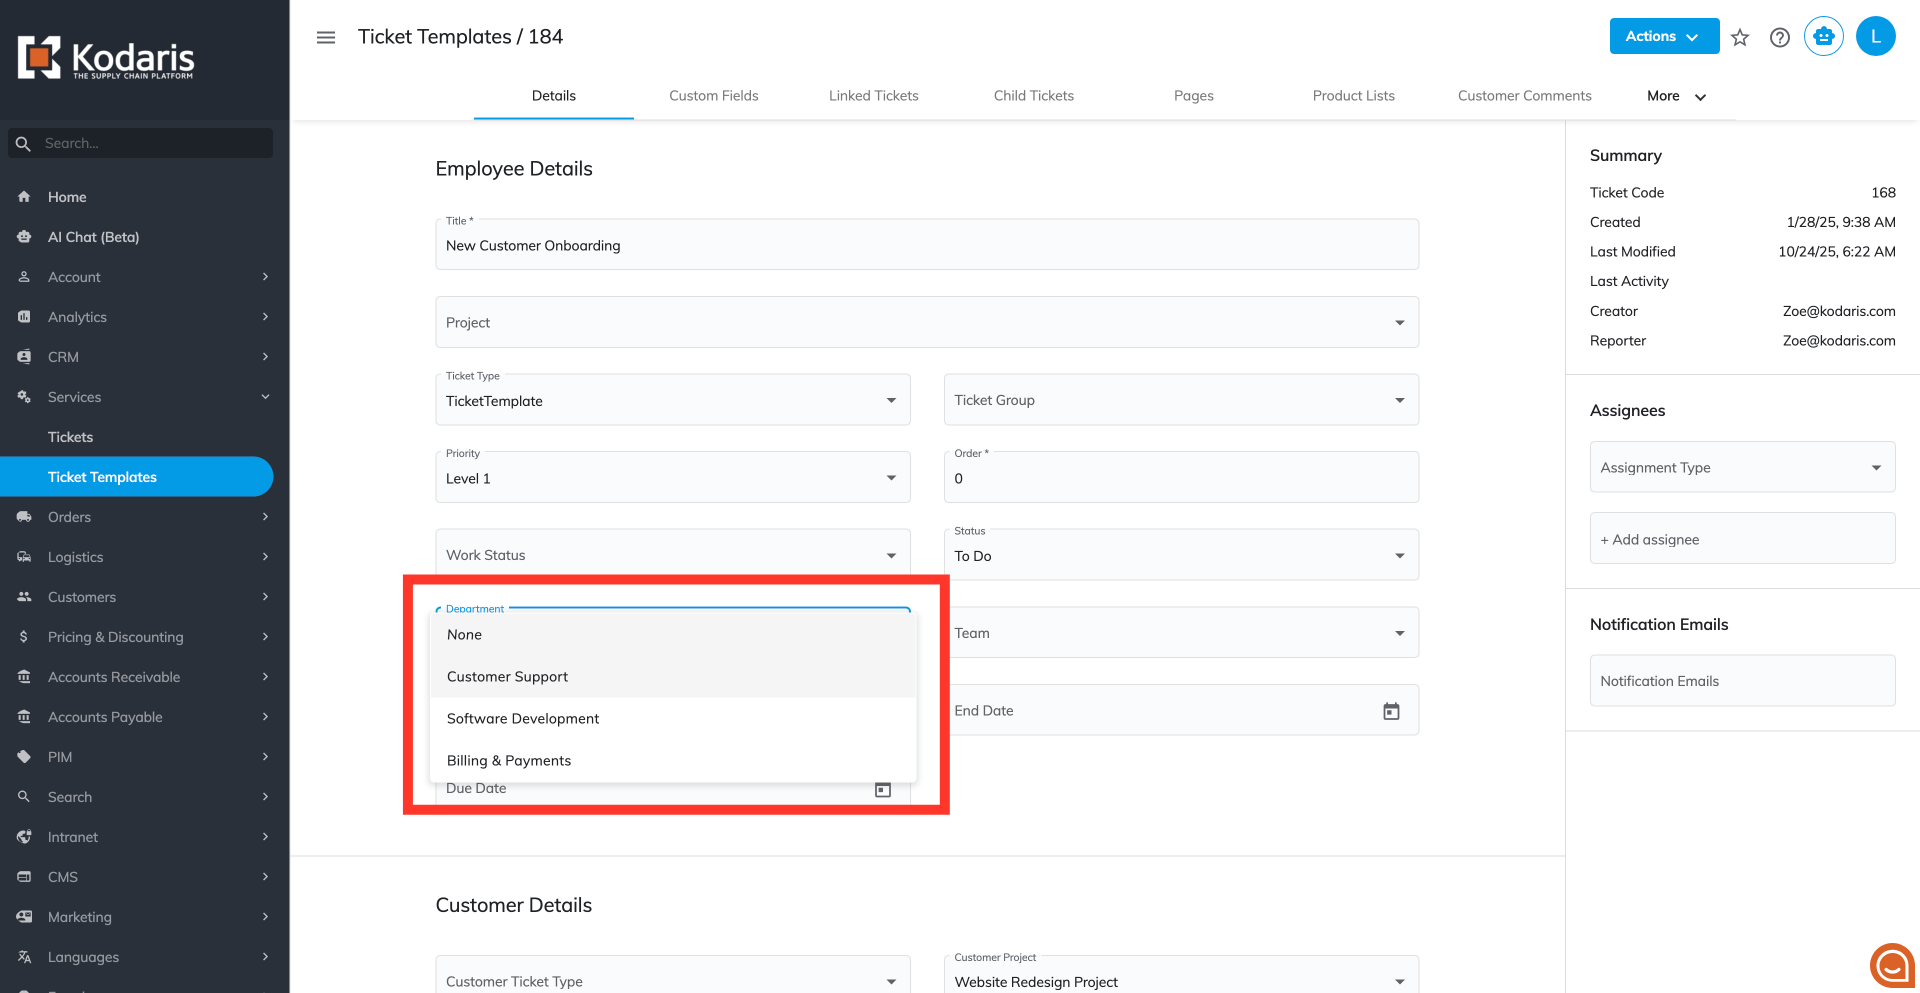Open the Customer Ticket Type dropdown
Image resolution: width=1920 pixels, height=993 pixels.
click(673, 975)
